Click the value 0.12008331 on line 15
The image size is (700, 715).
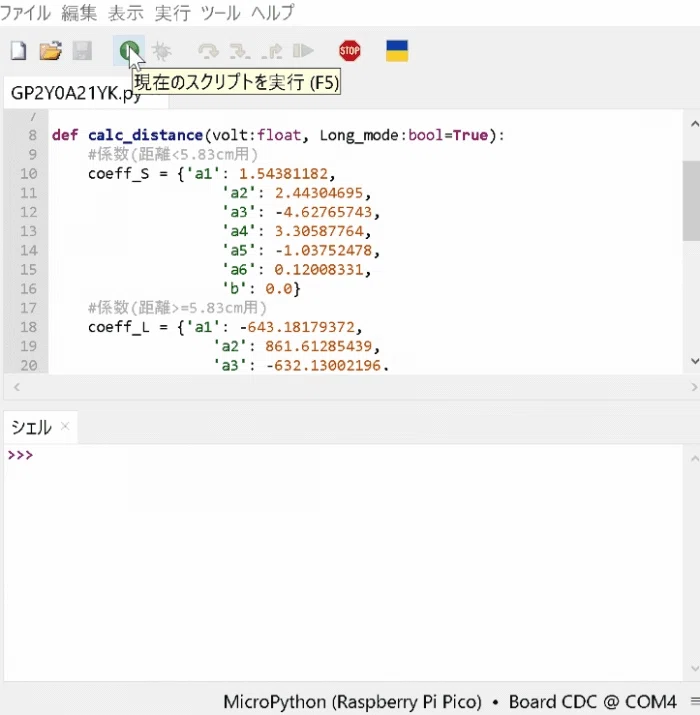319,269
